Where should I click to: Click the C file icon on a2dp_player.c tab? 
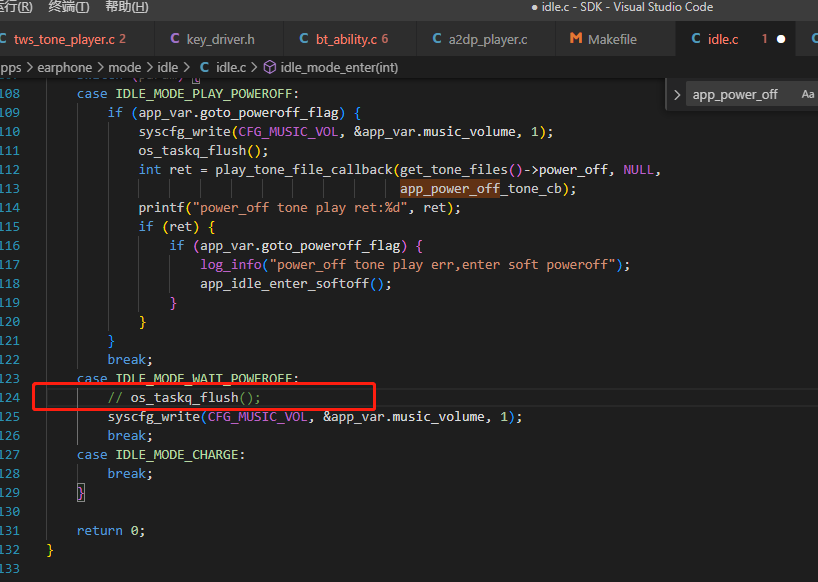click(x=437, y=39)
